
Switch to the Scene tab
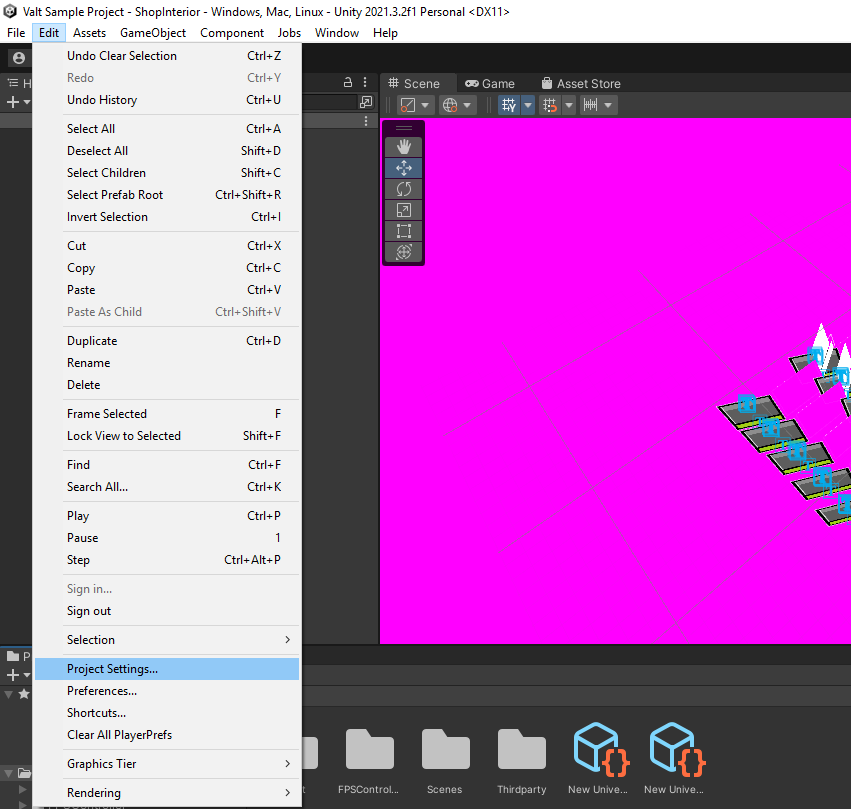(415, 84)
